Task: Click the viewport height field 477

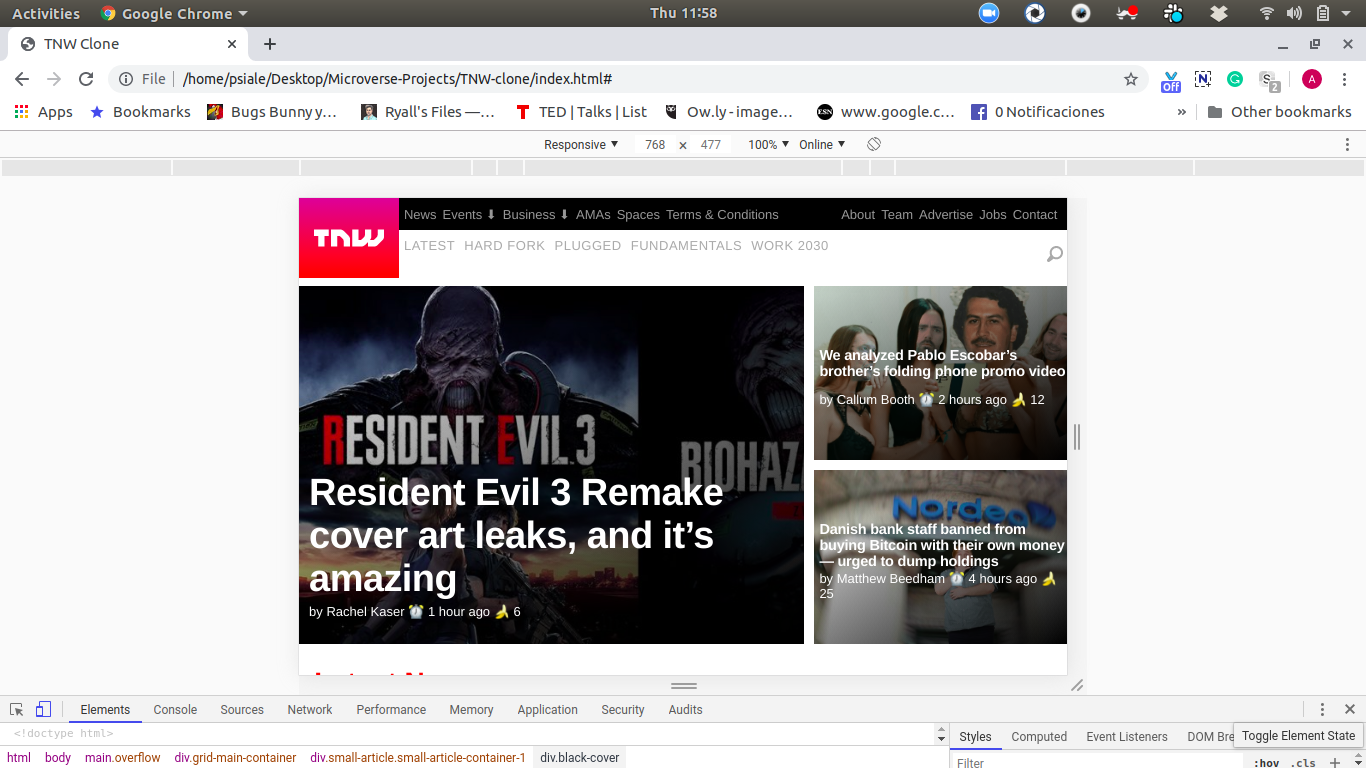Action: point(711,145)
